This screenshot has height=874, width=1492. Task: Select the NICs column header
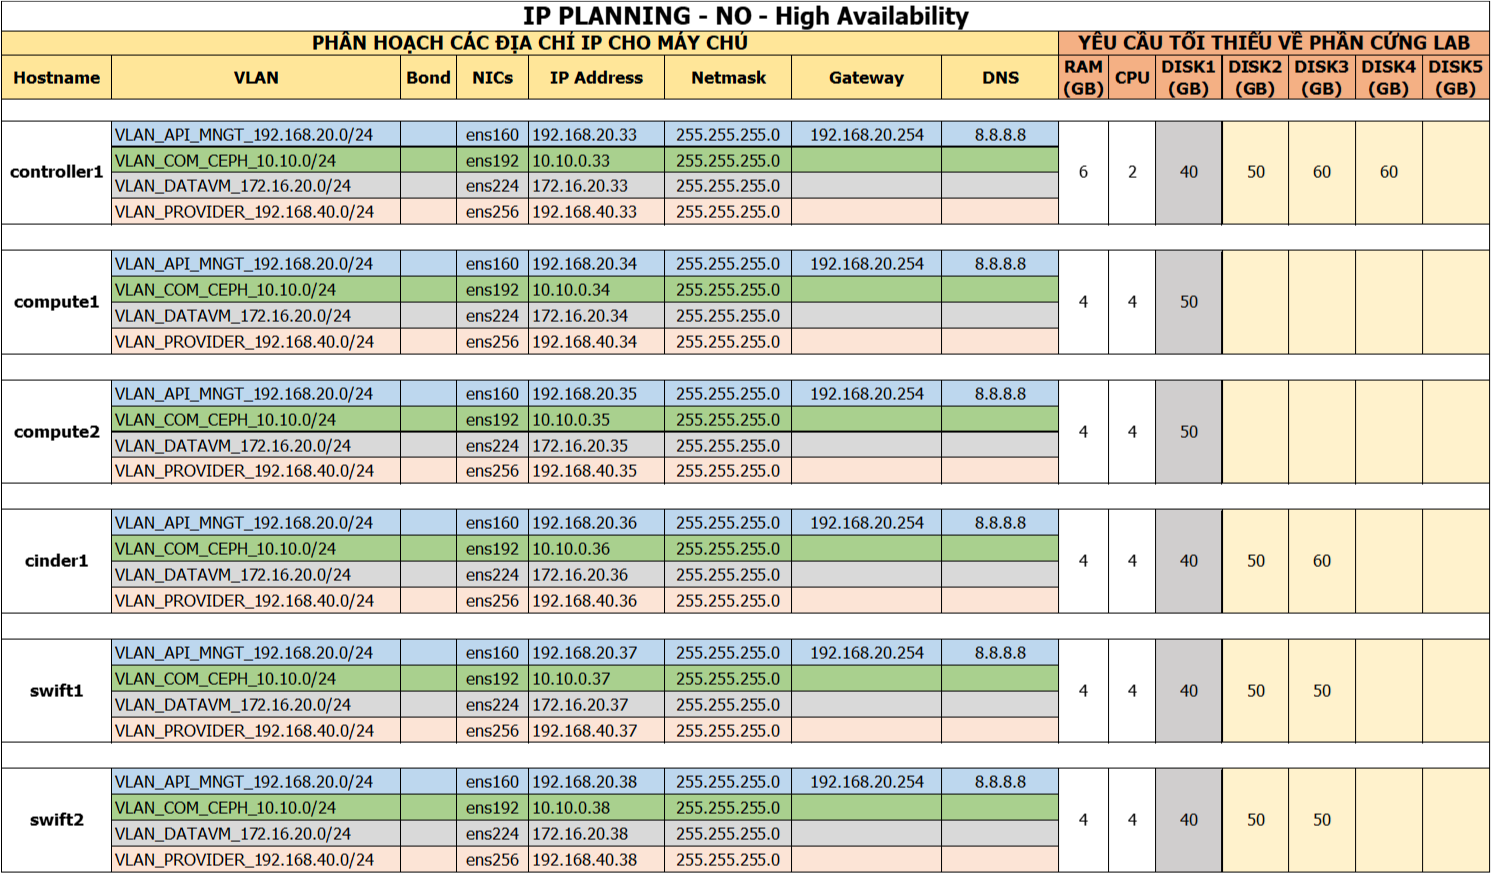(493, 78)
